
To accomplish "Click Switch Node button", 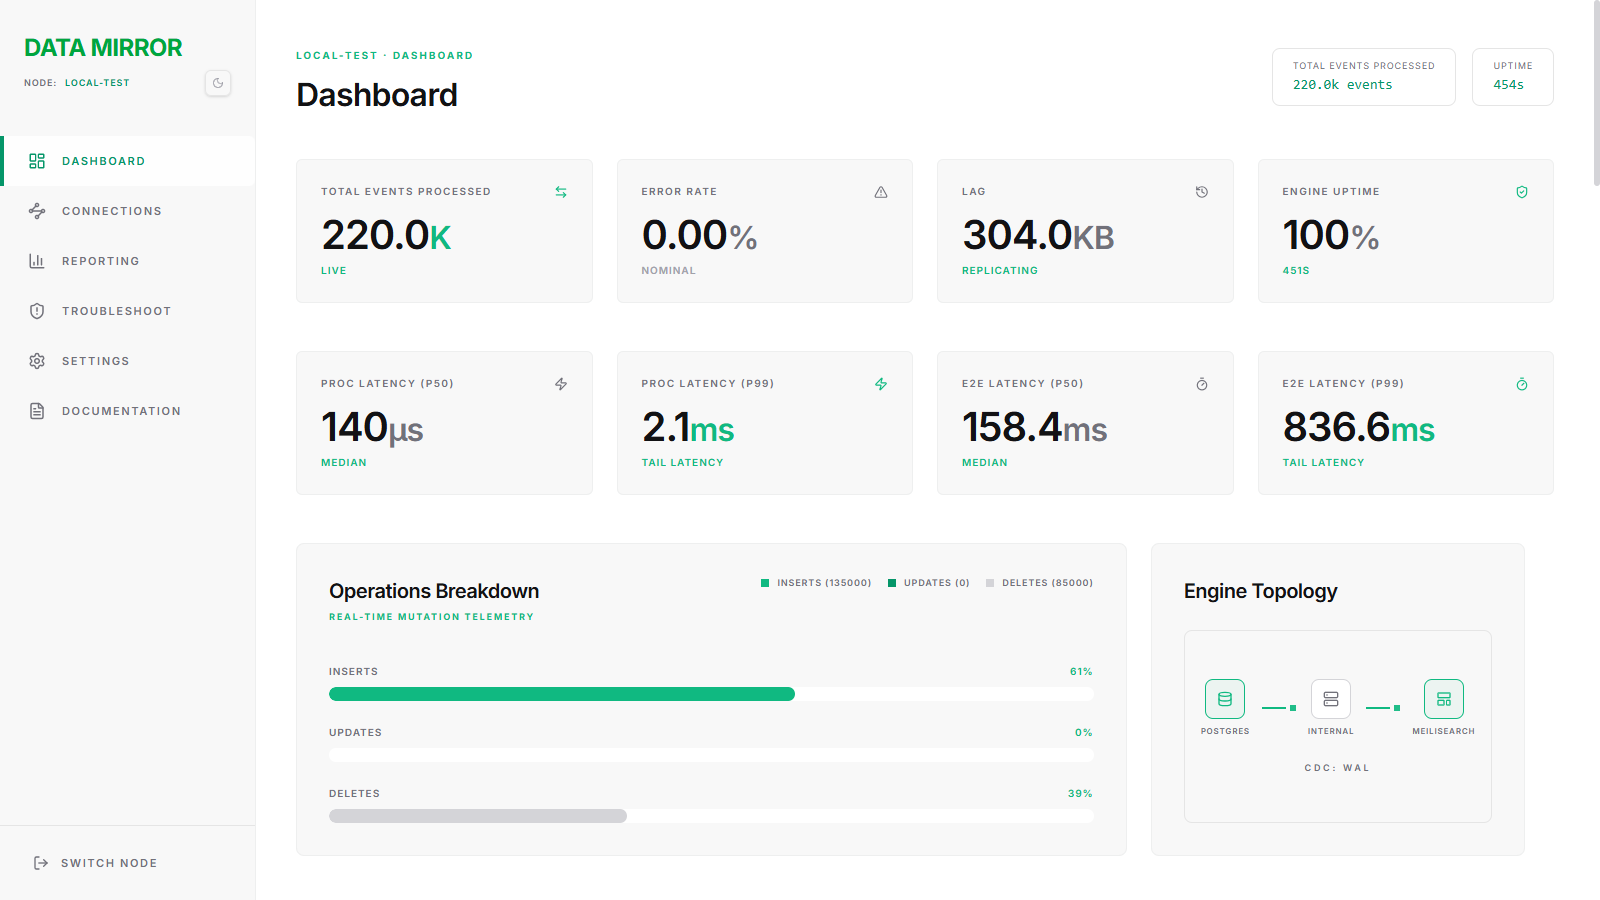I will (128, 863).
